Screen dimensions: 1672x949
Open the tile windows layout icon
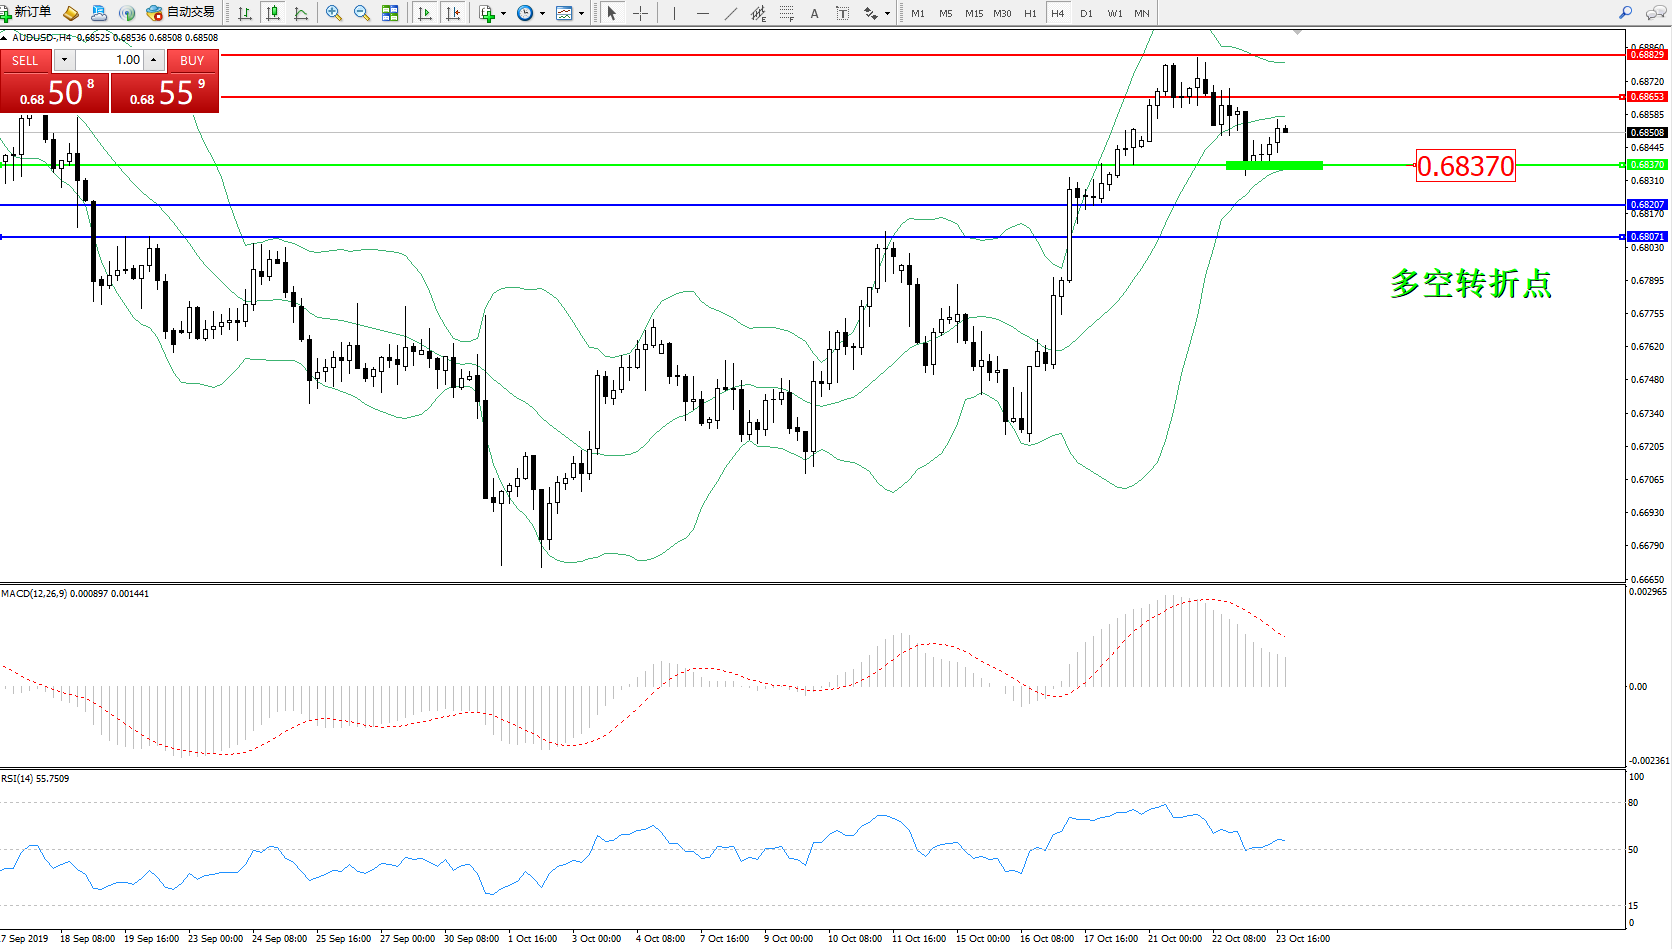(390, 13)
